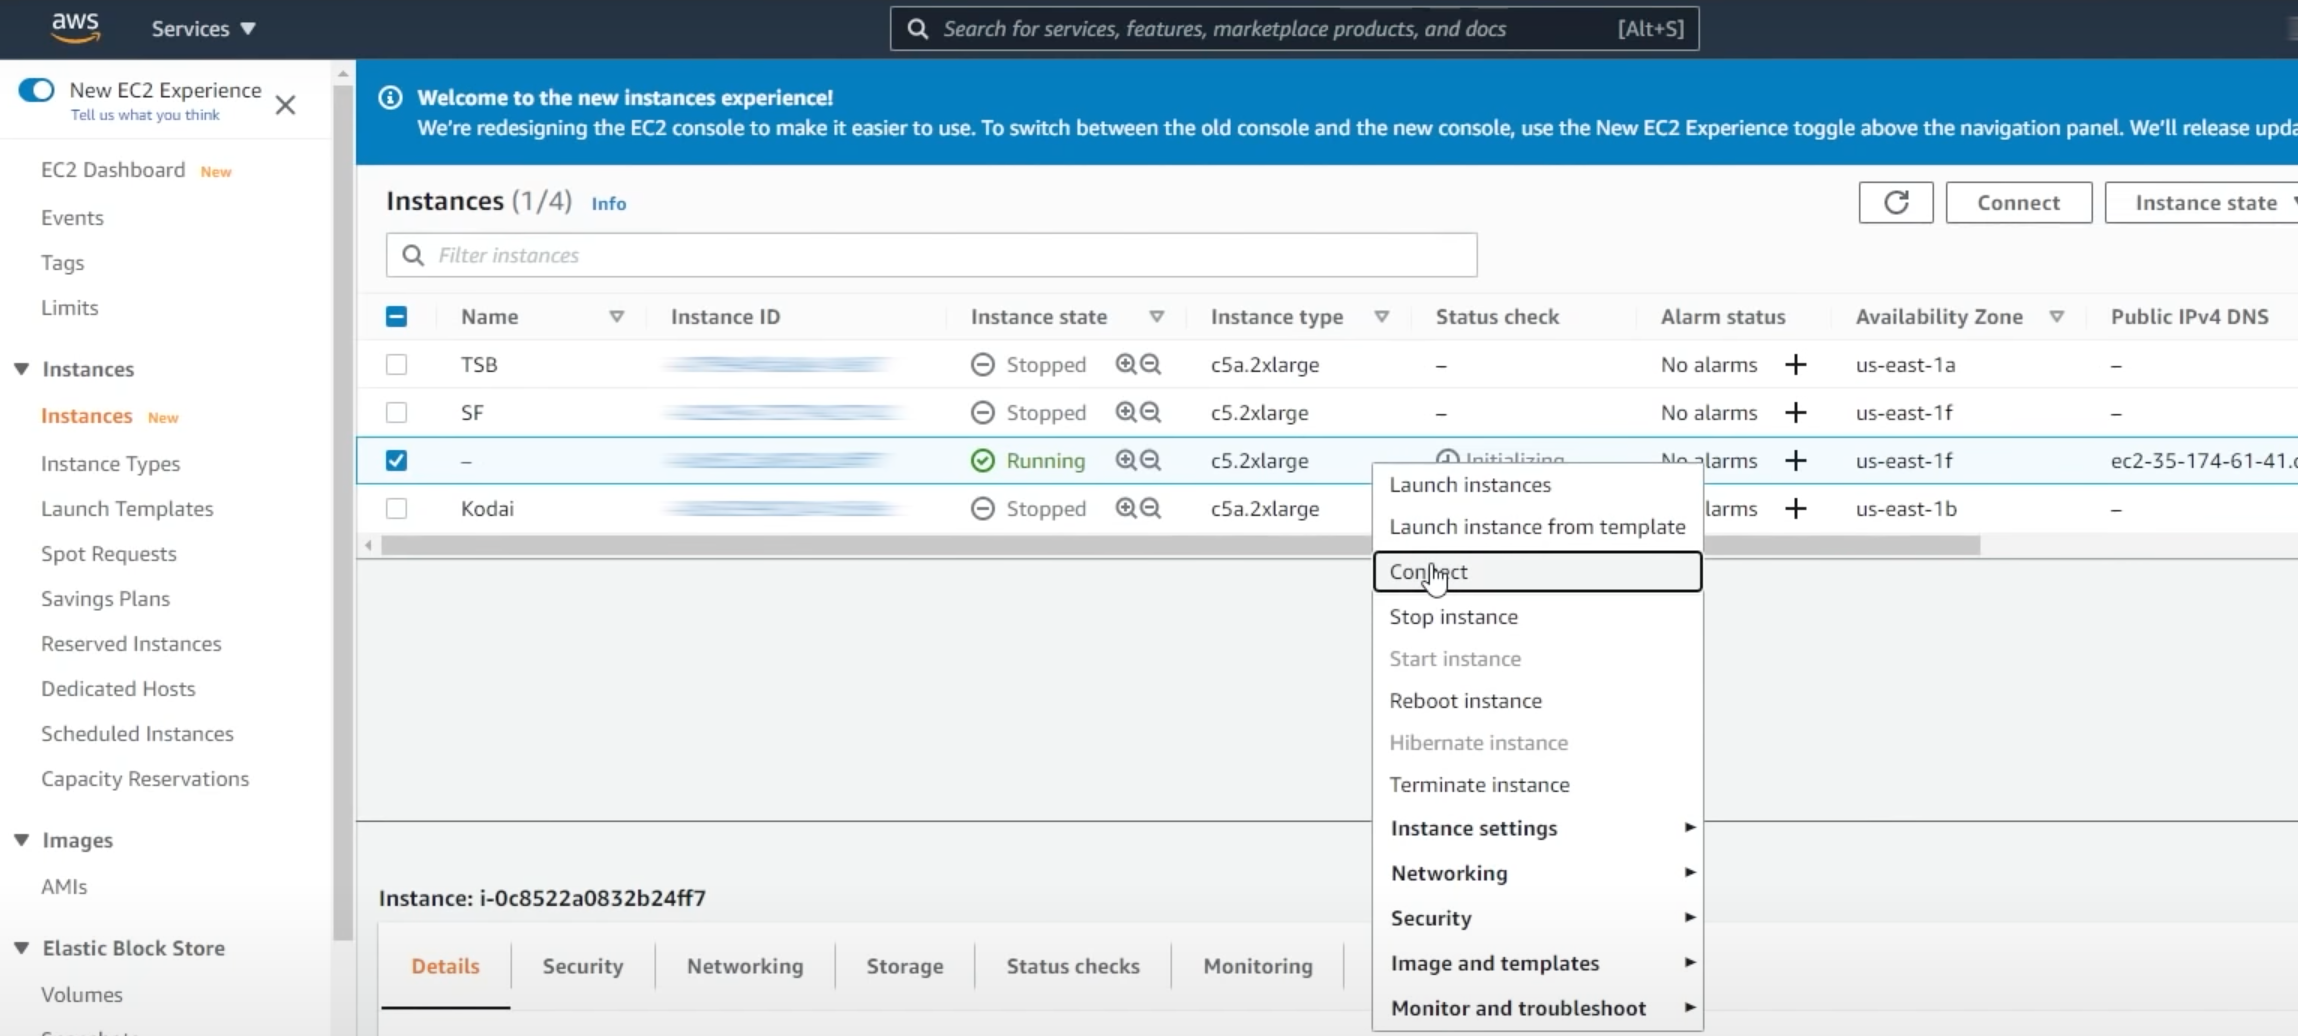Click the Filter instances search field
2298x1036 pixels.
[x=930, y=255]
